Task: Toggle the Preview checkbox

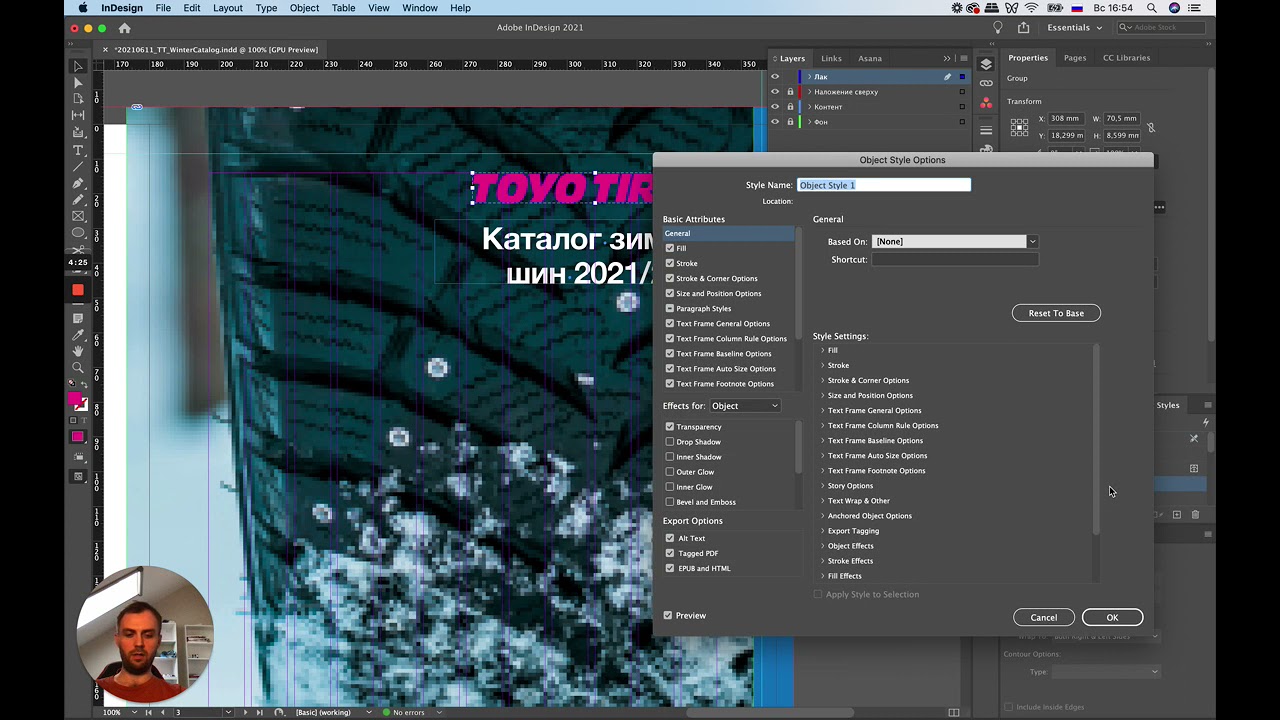Action: pyautogui.click(x=668, y=616)
